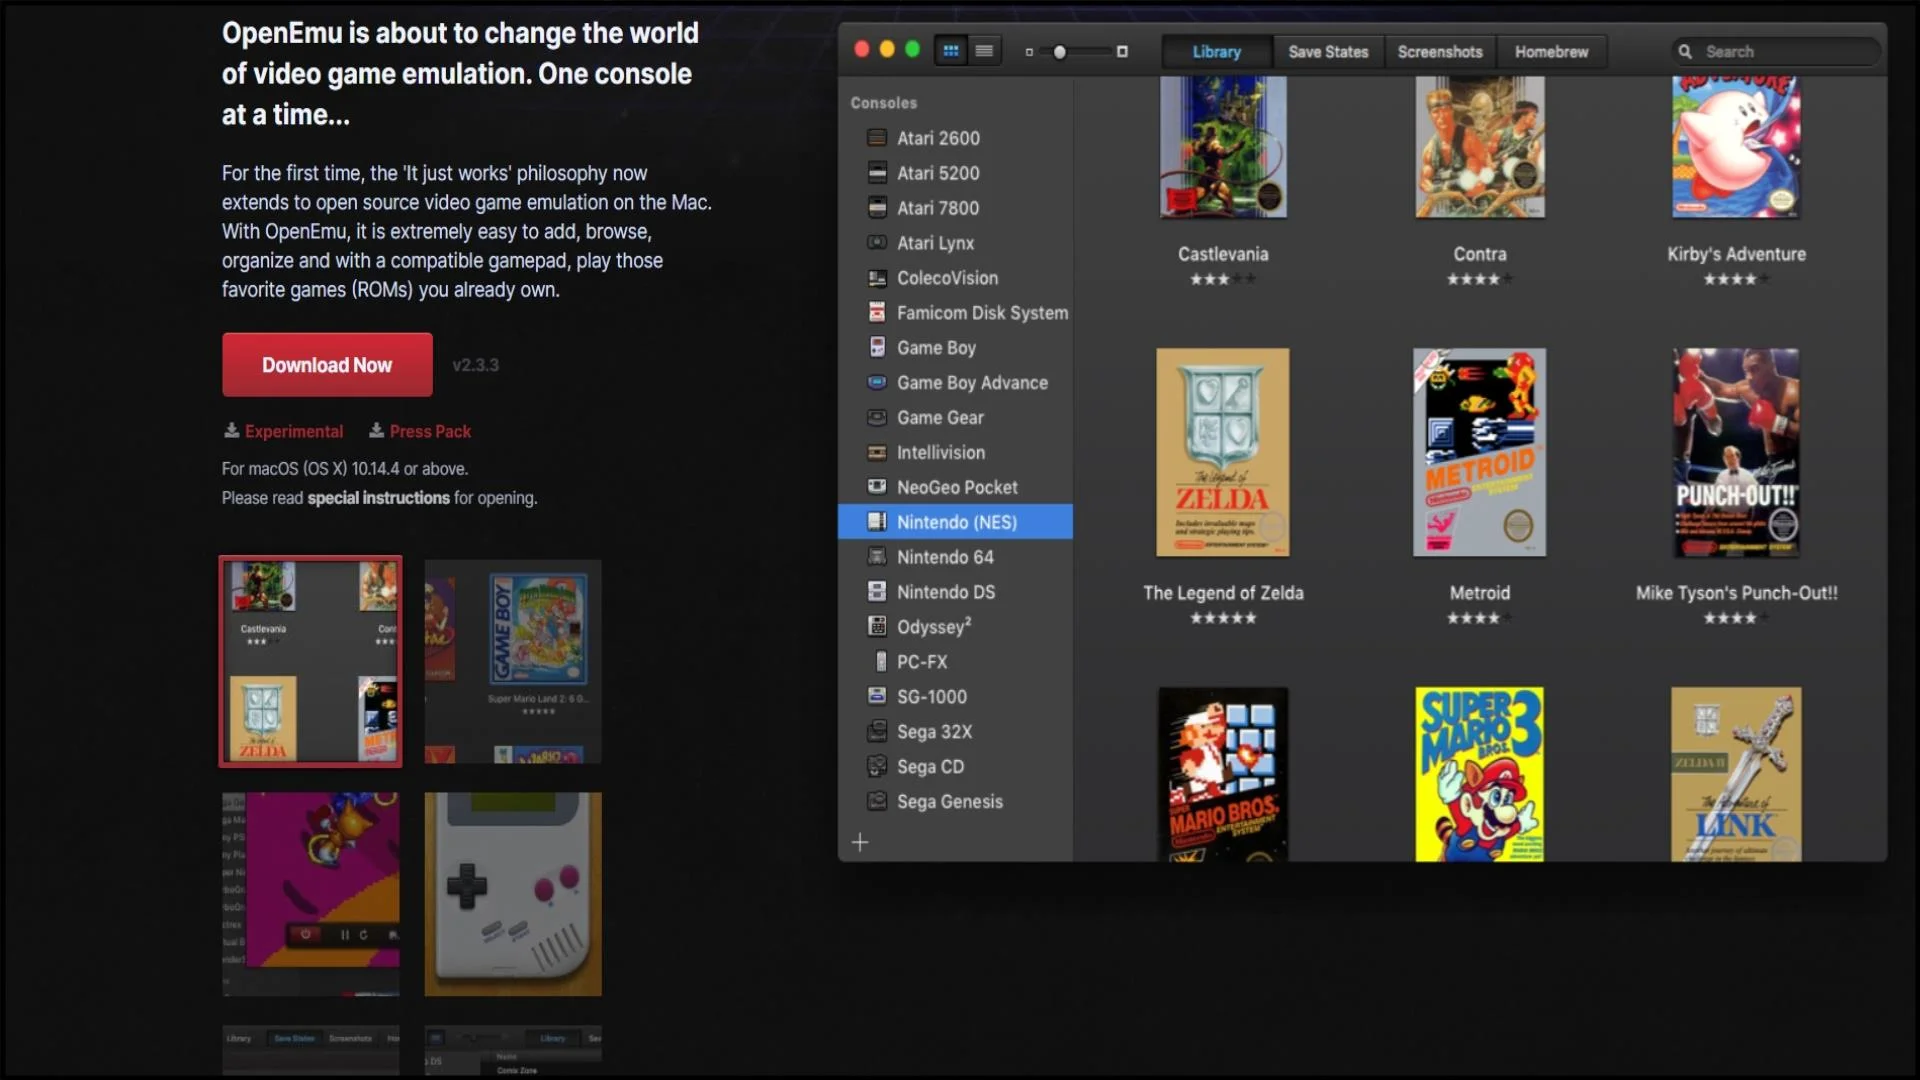Click the Atari 2600 console icon
The height and width of the screenshot is (1080, 1920).
(x=877, y=138)
